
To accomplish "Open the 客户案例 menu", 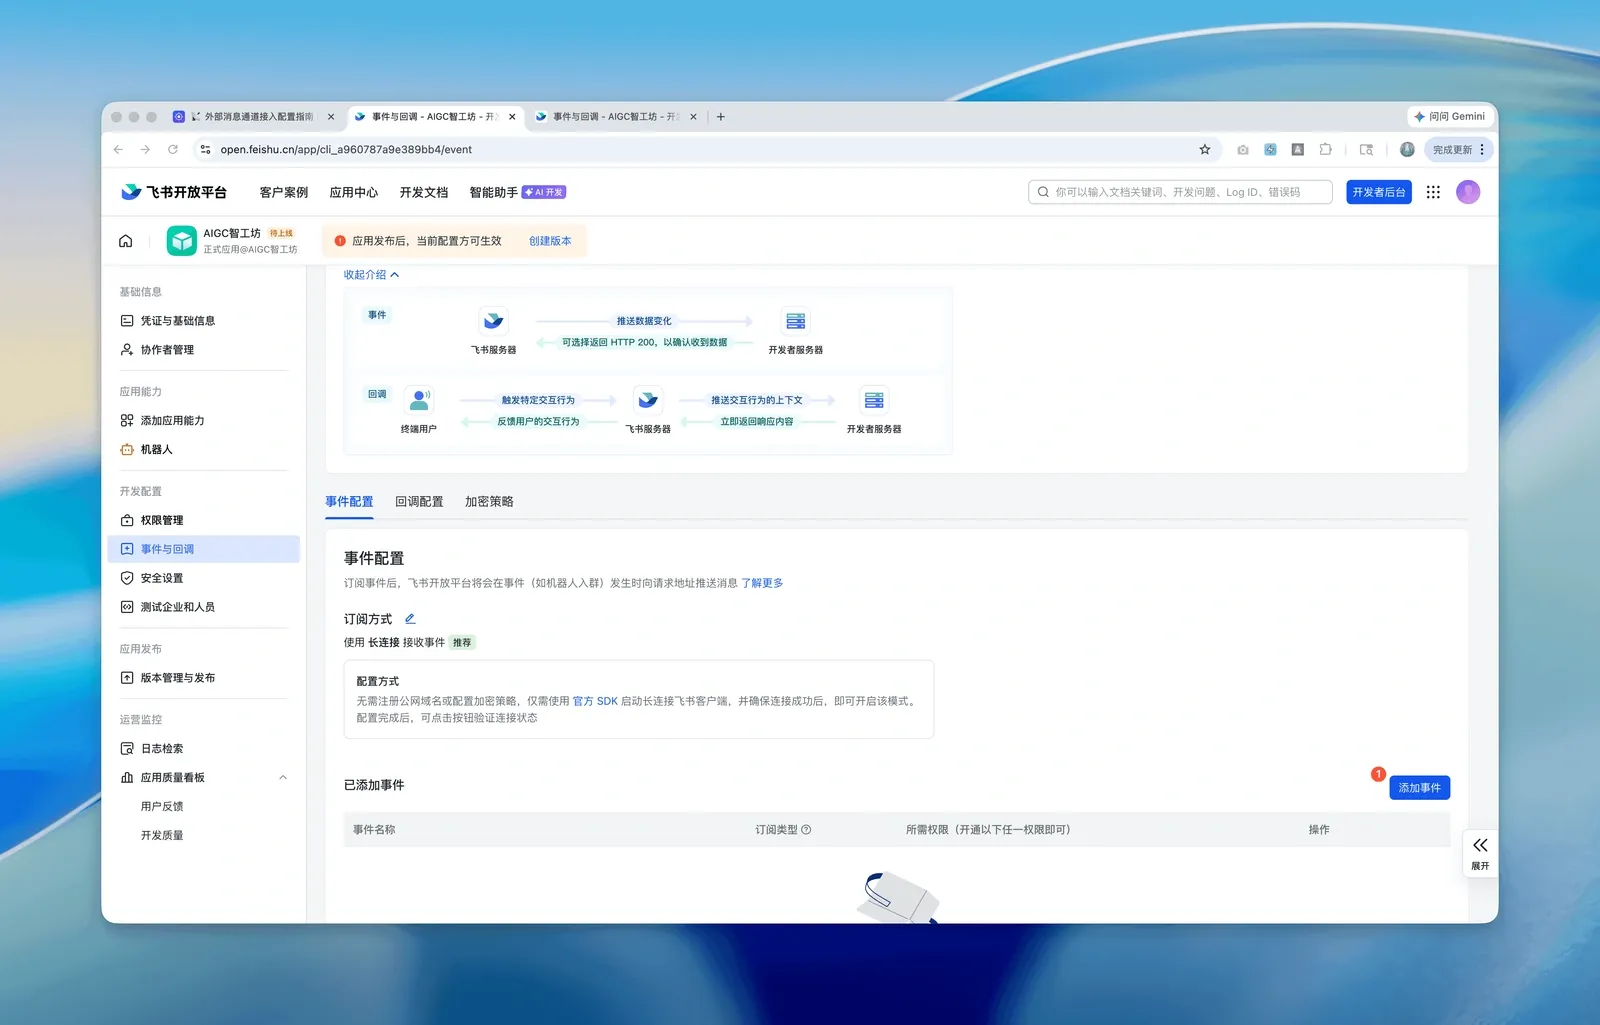I will click(284, 192).
